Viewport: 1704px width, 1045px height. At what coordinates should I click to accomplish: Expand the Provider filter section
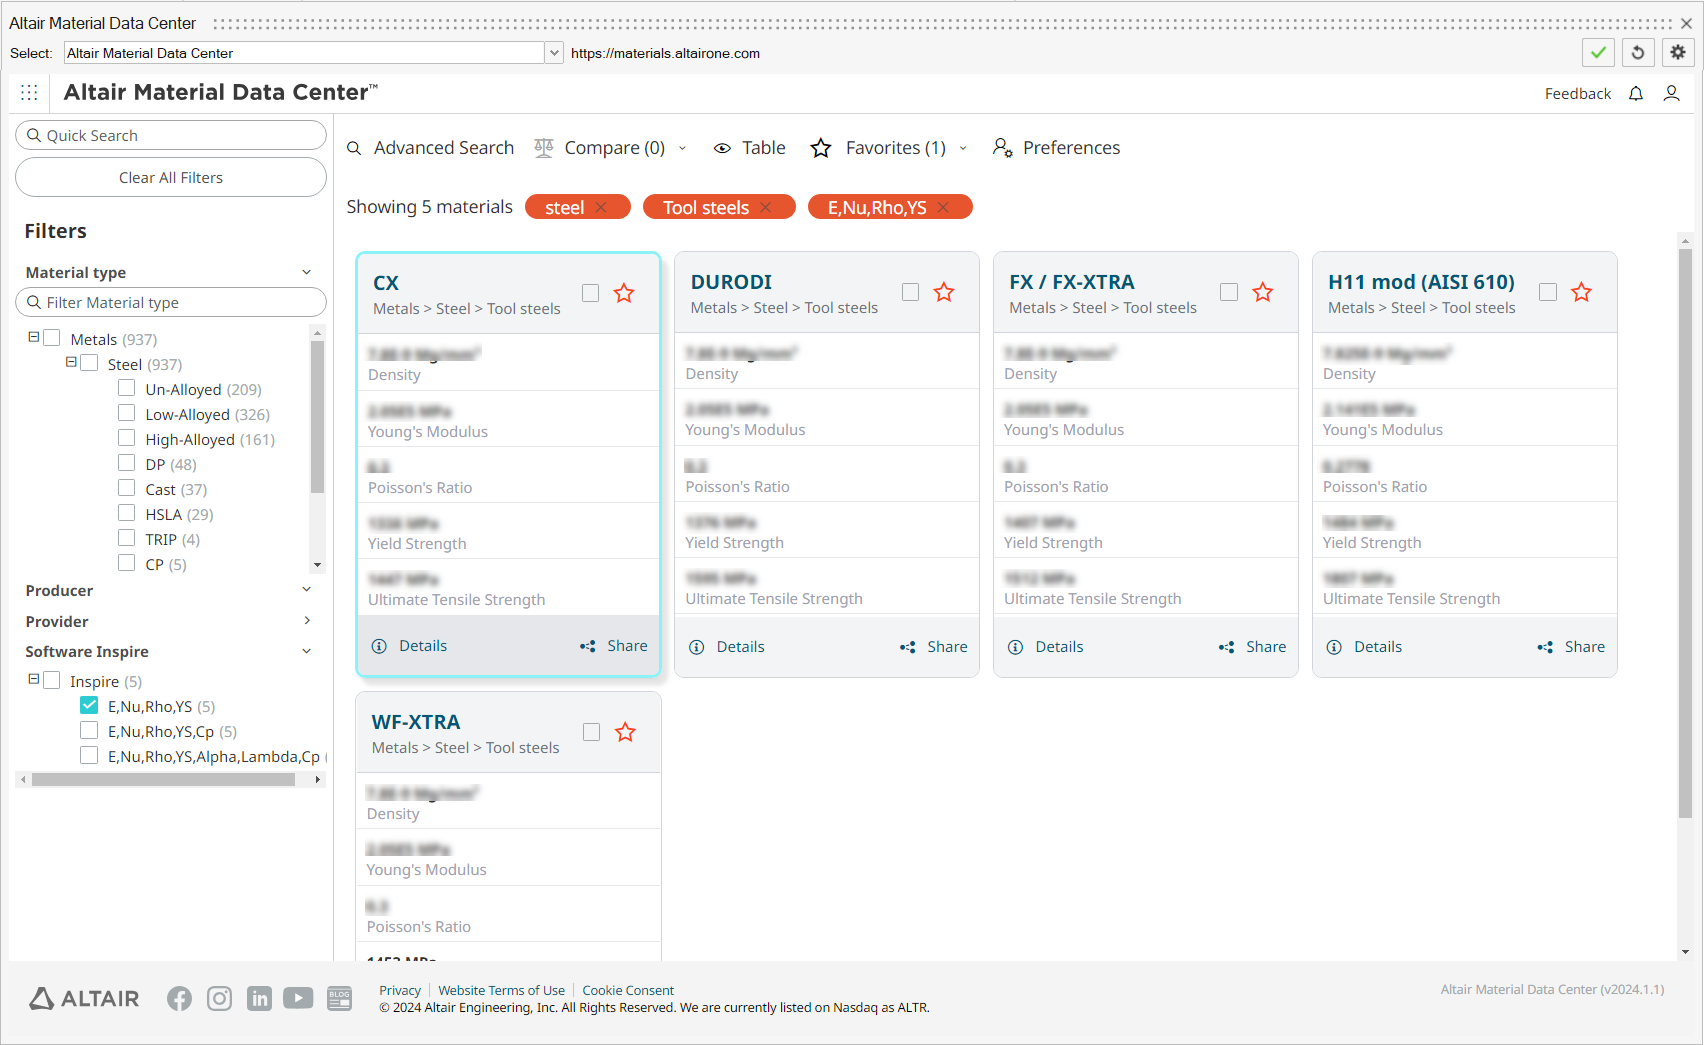(x=306, y=621)
